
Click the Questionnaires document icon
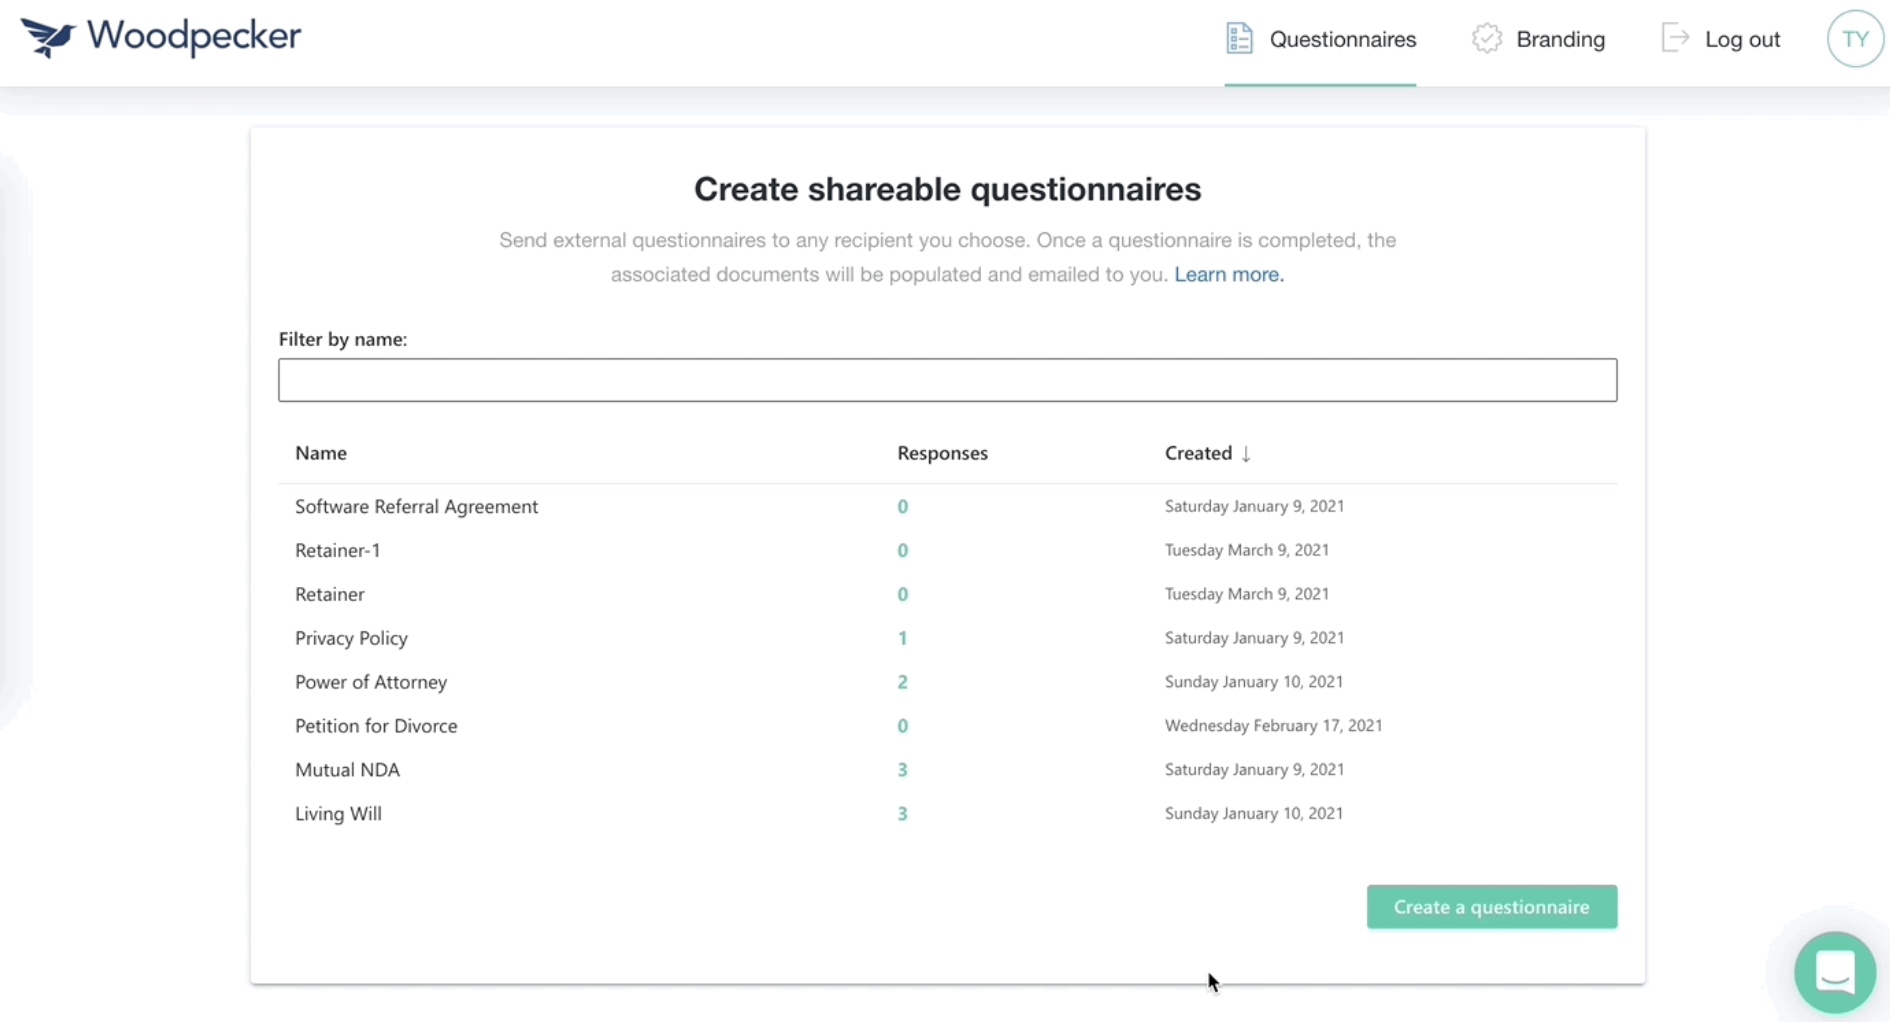coord(1239,39)
